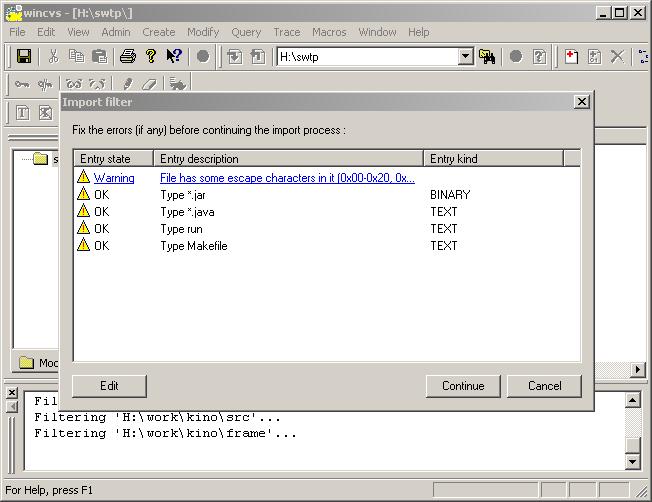Click the Save floppy disk icon
Screen dimensions: 652x502
pyautogui.click(x=24, y=56)
